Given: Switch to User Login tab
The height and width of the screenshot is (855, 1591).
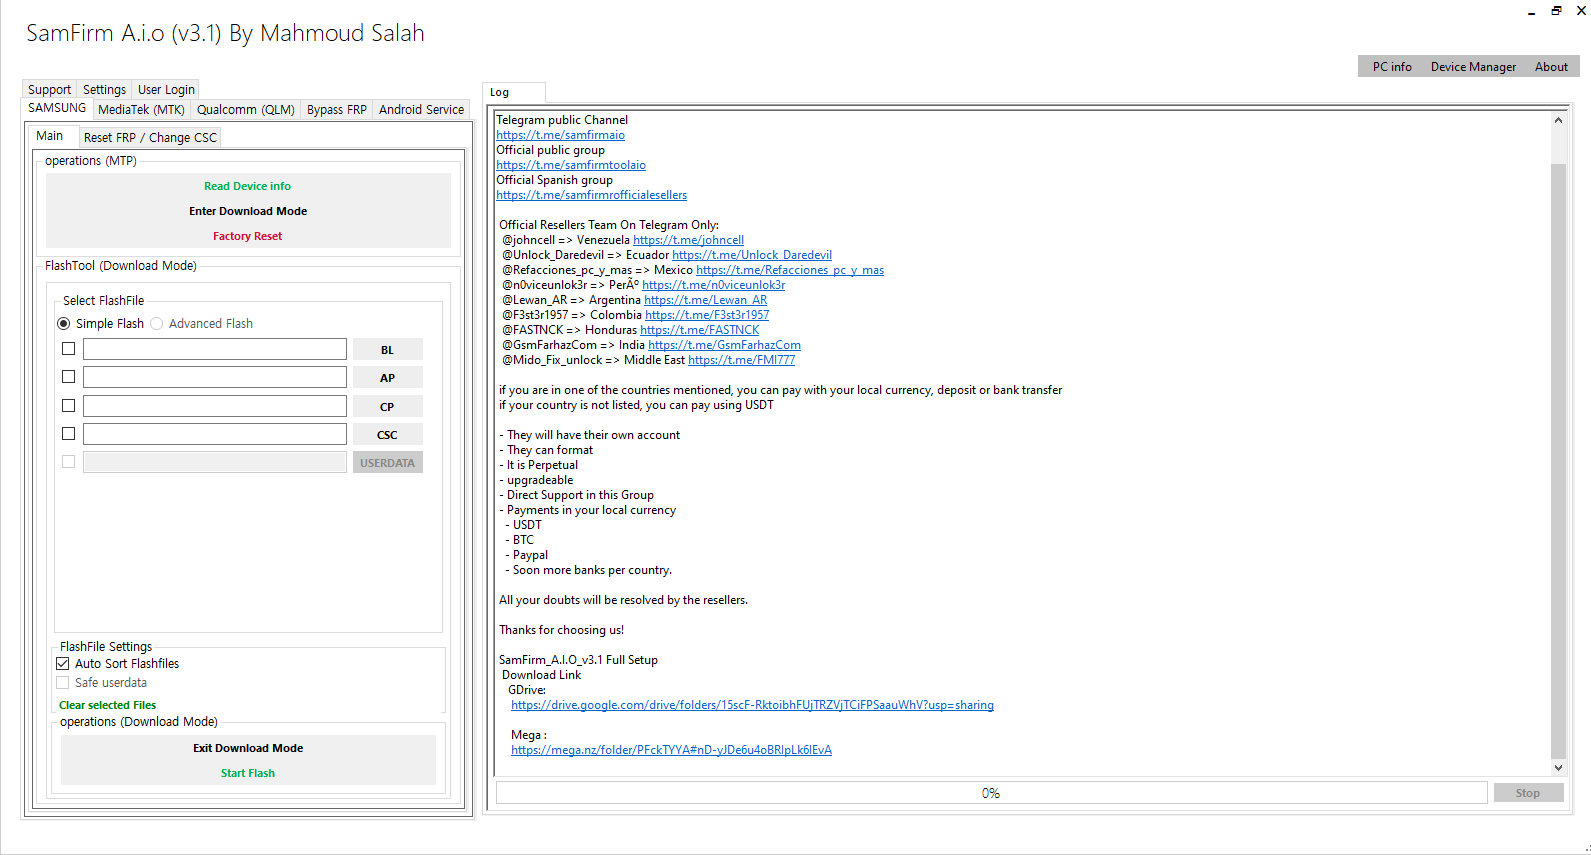Looking at the screenshot, I should pos(166,89).
